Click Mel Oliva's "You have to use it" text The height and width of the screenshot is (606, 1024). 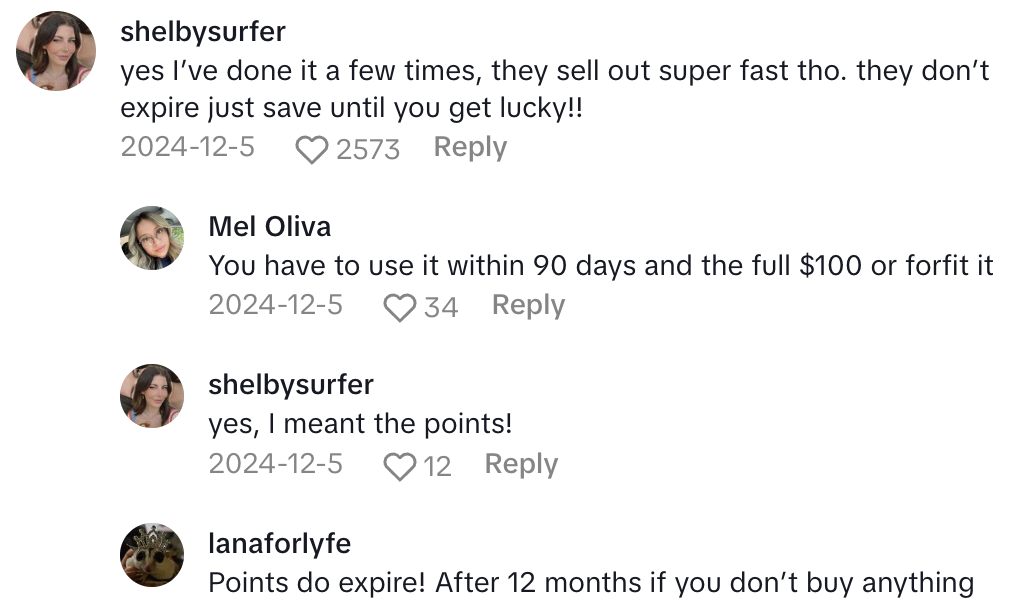600,266
